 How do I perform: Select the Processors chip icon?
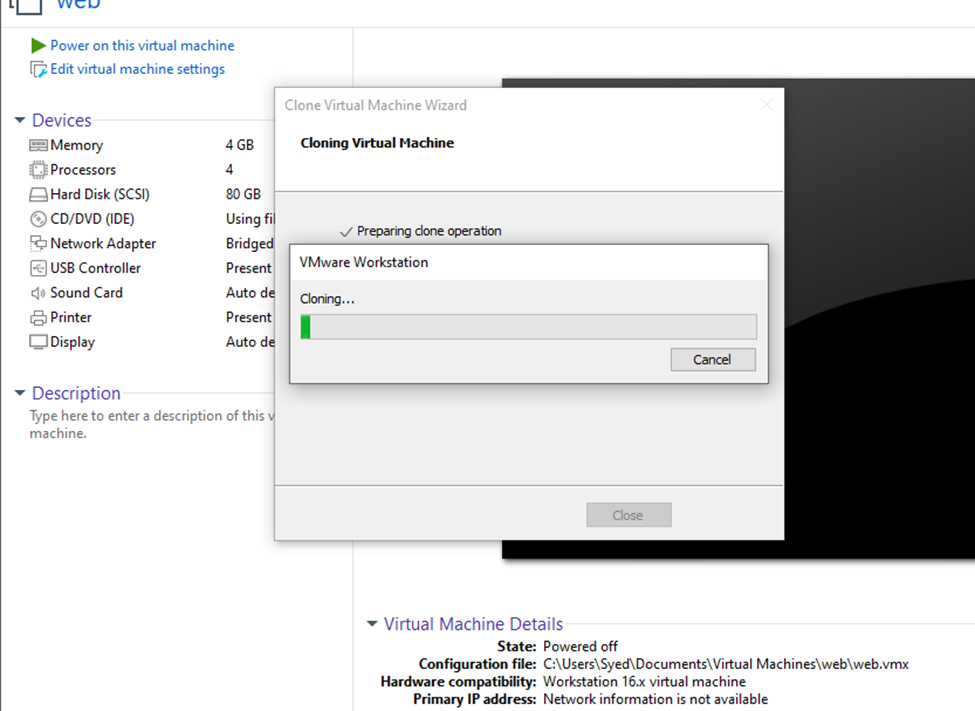point(38,170)
